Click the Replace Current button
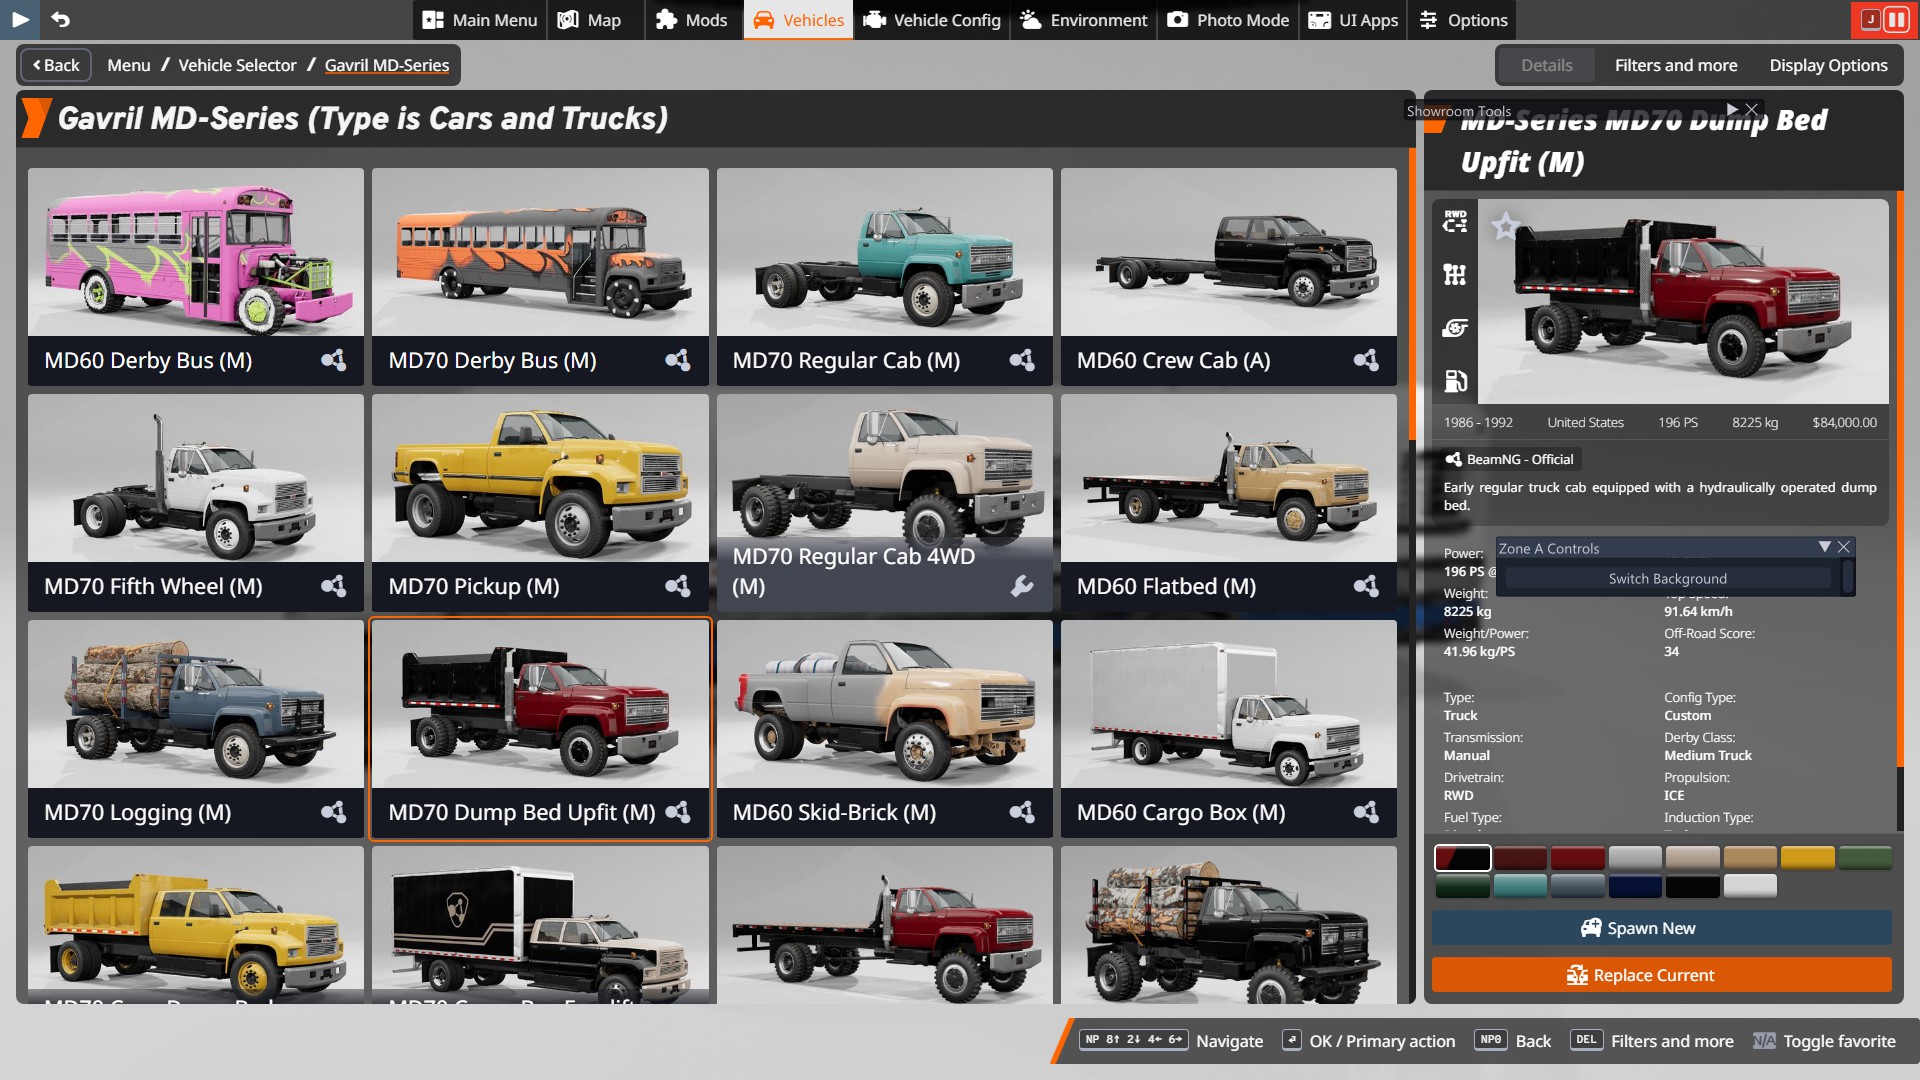This screenshot has width=1920, height=1080. coord(1661,975)
